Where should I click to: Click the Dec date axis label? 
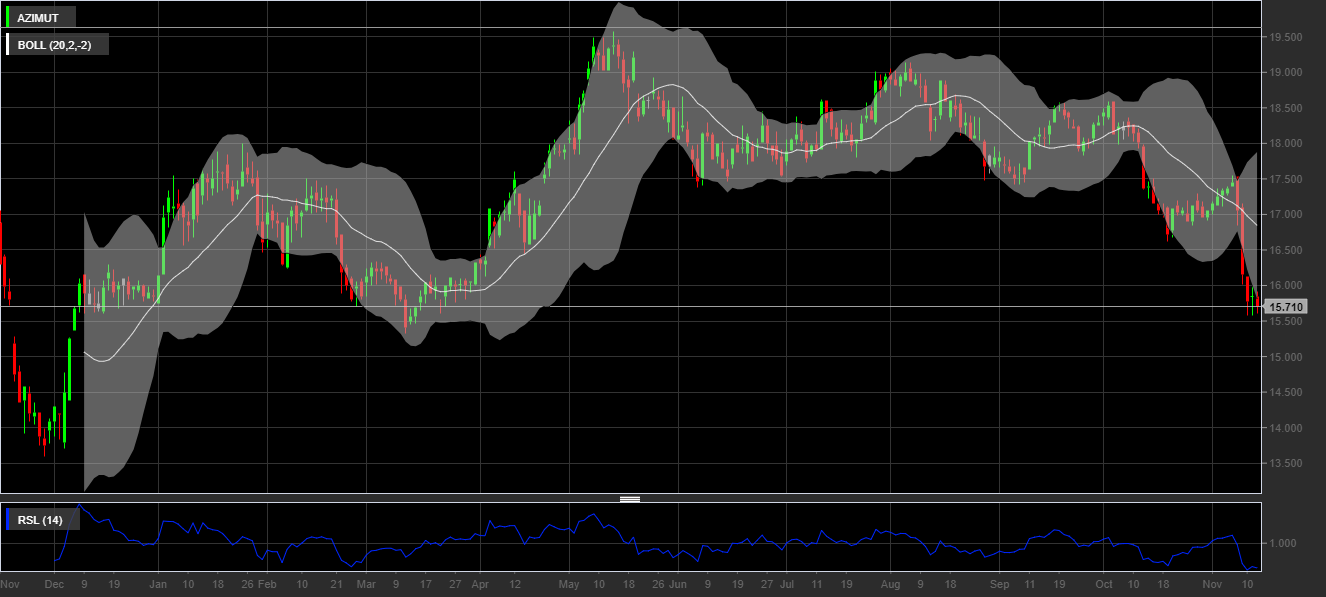click(x=55, y=583)
